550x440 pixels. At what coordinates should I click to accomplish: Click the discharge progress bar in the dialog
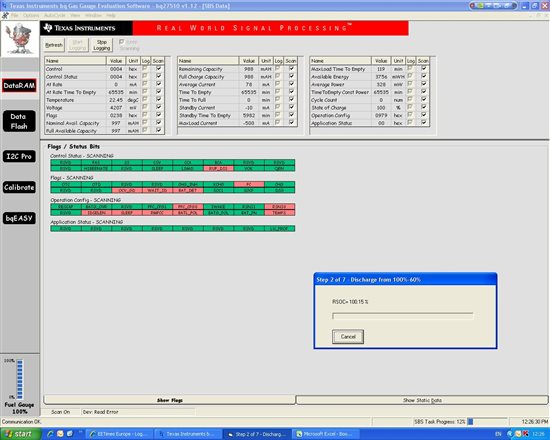pos(403,316)
